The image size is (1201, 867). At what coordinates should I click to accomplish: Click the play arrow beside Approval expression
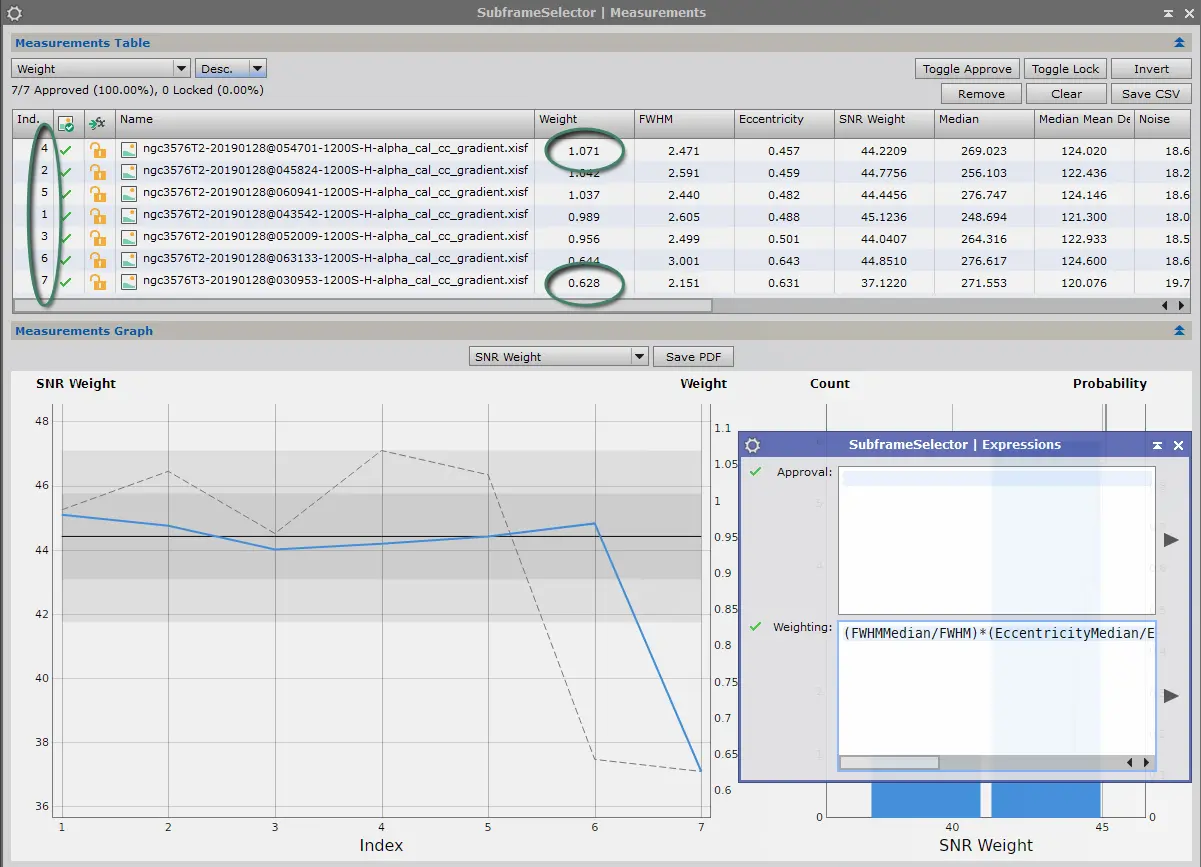click(x=1171, y=540)
